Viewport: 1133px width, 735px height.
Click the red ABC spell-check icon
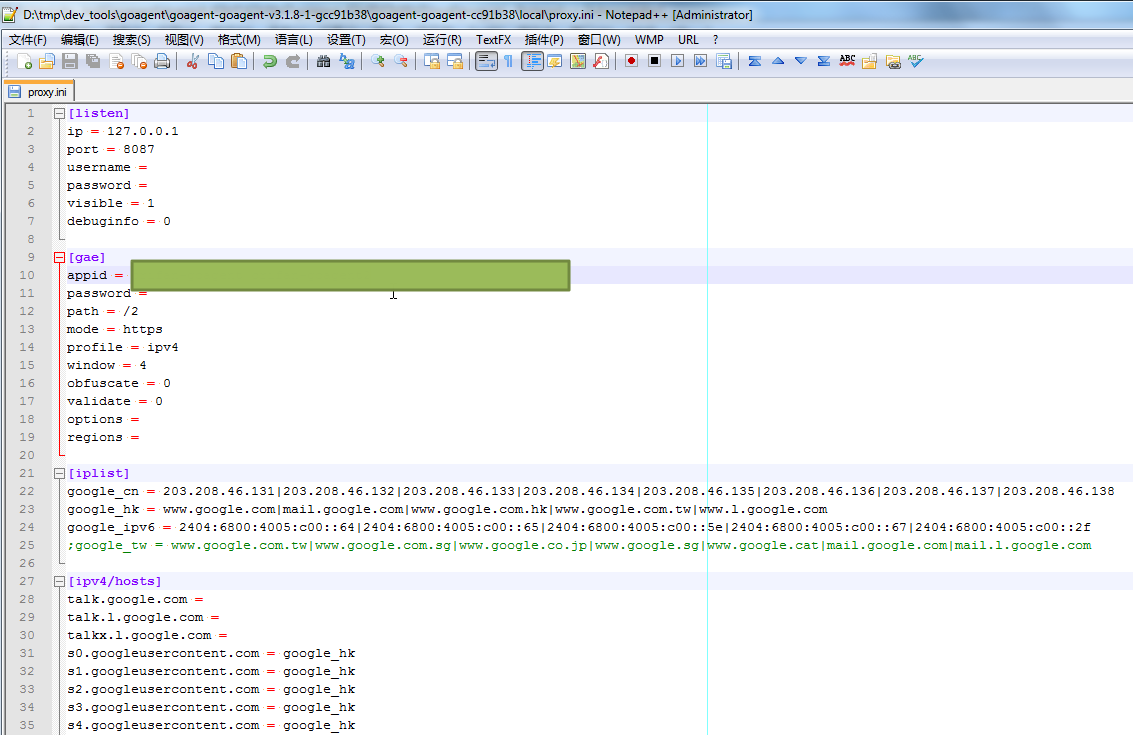pyautogui.click(x=848, y=61)
